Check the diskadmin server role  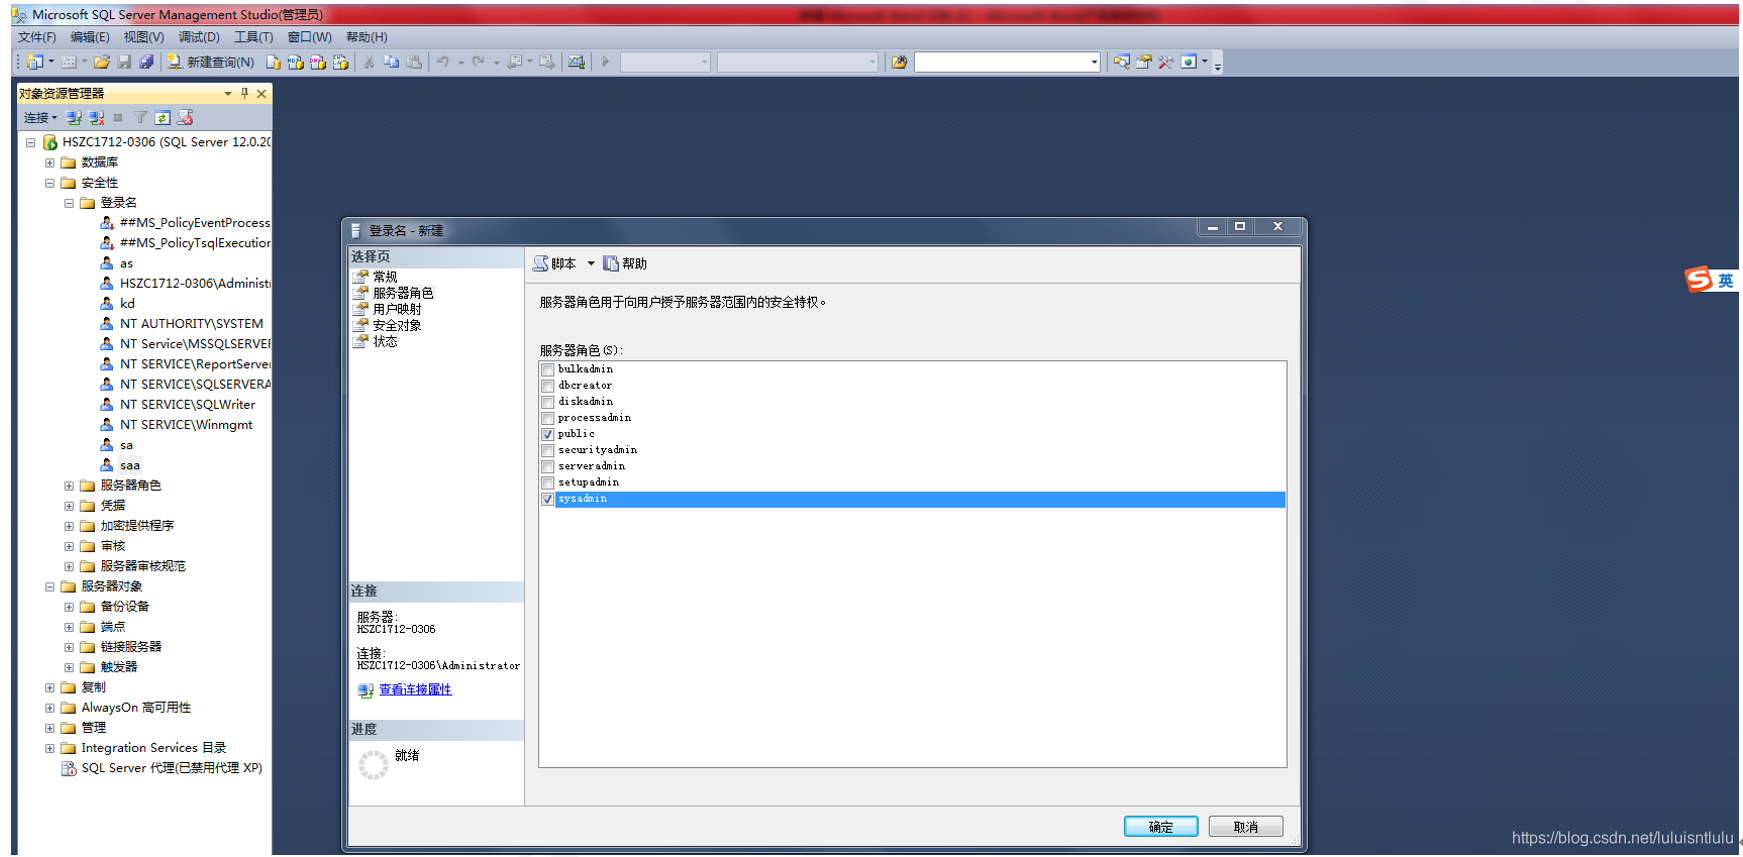tap(548, 402)
